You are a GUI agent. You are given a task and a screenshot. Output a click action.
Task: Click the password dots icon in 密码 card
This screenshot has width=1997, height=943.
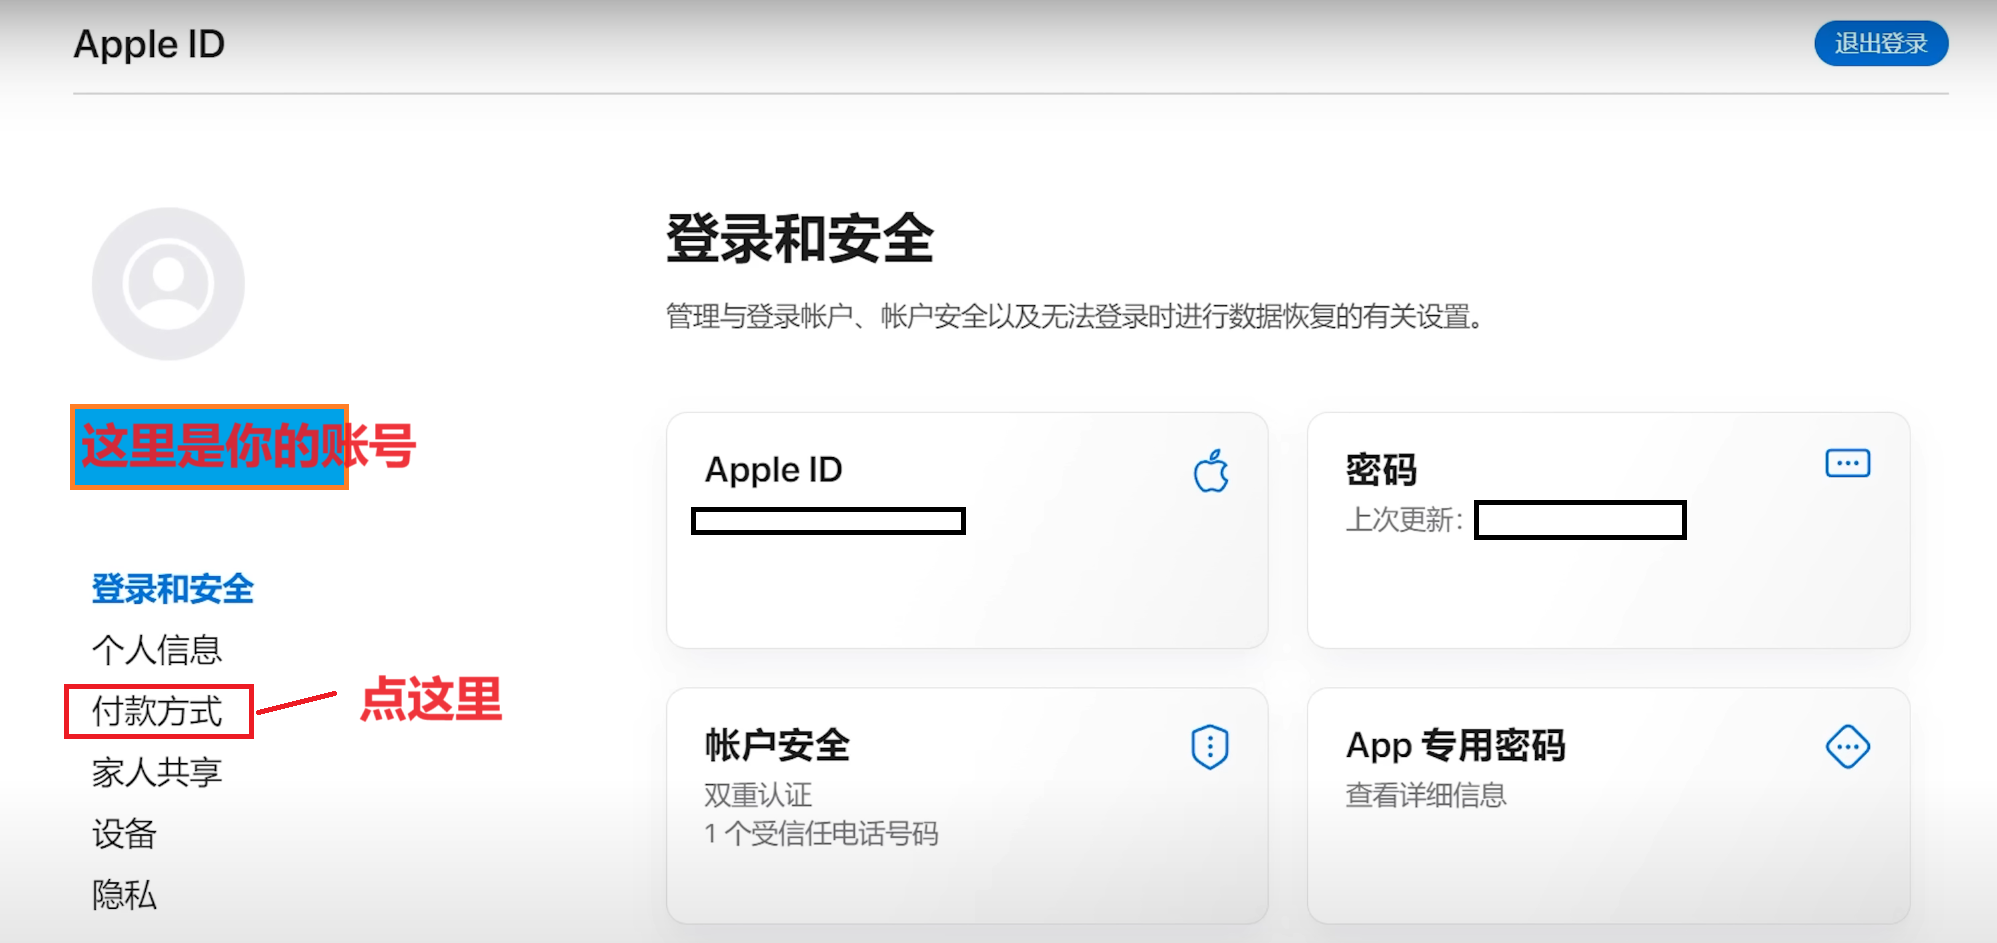(1847, 464)
